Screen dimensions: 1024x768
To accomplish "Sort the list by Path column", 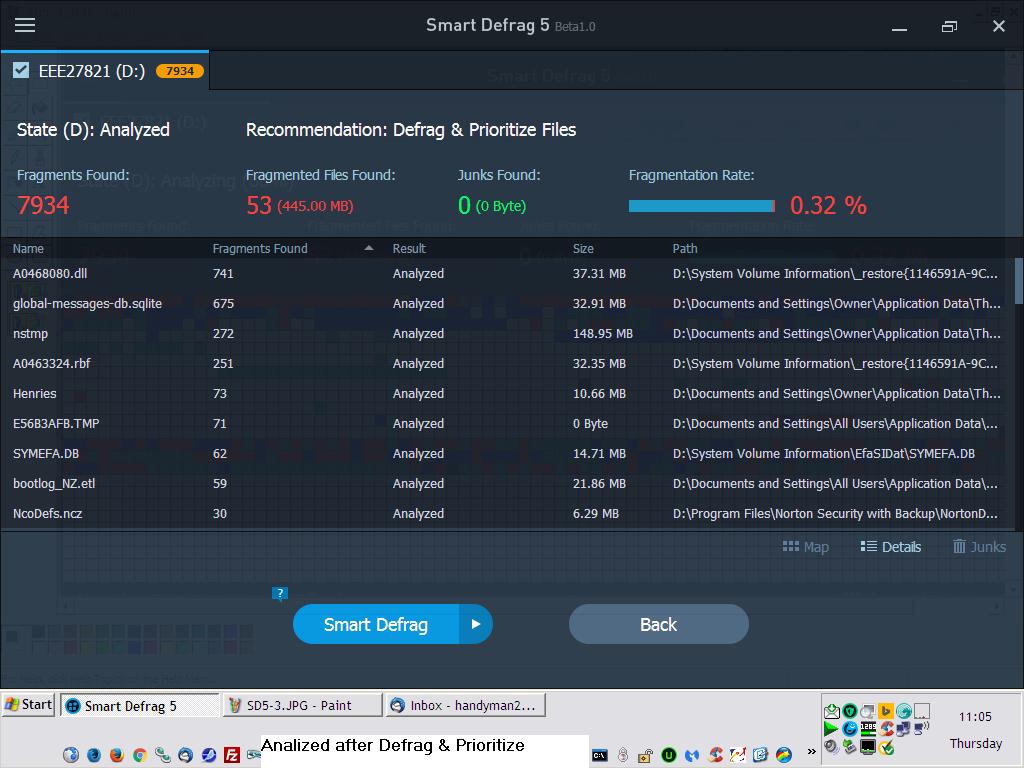I will [x=684, y=249].
